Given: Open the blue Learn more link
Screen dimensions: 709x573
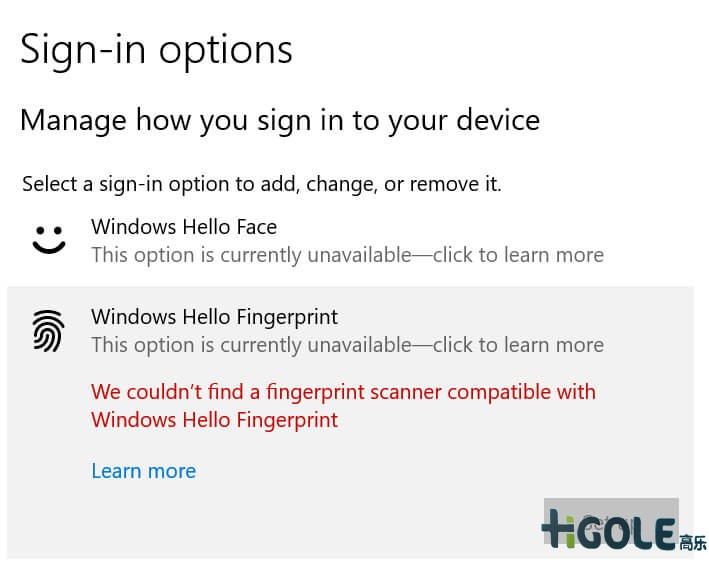Looking at the screenshot, I should coord(143,471).
